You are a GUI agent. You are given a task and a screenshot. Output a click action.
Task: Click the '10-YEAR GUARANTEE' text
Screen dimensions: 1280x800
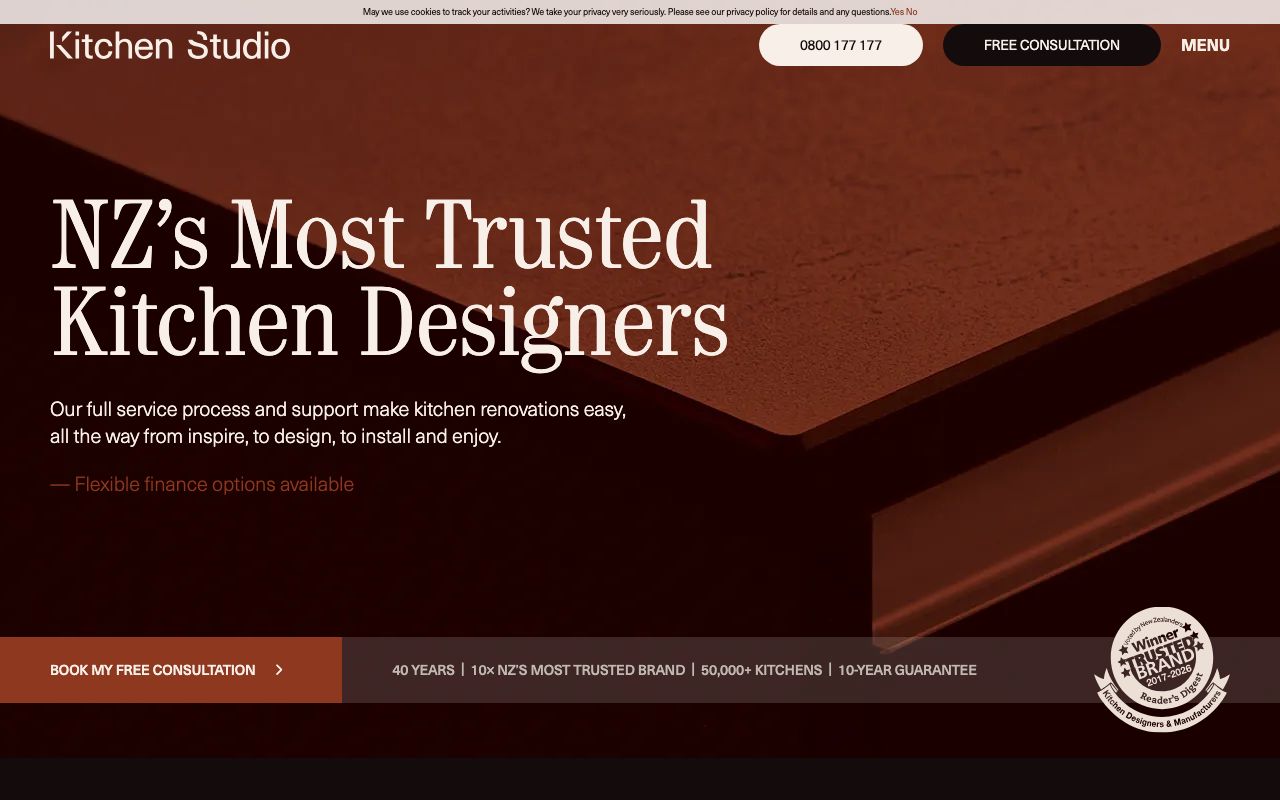point(907,670)
